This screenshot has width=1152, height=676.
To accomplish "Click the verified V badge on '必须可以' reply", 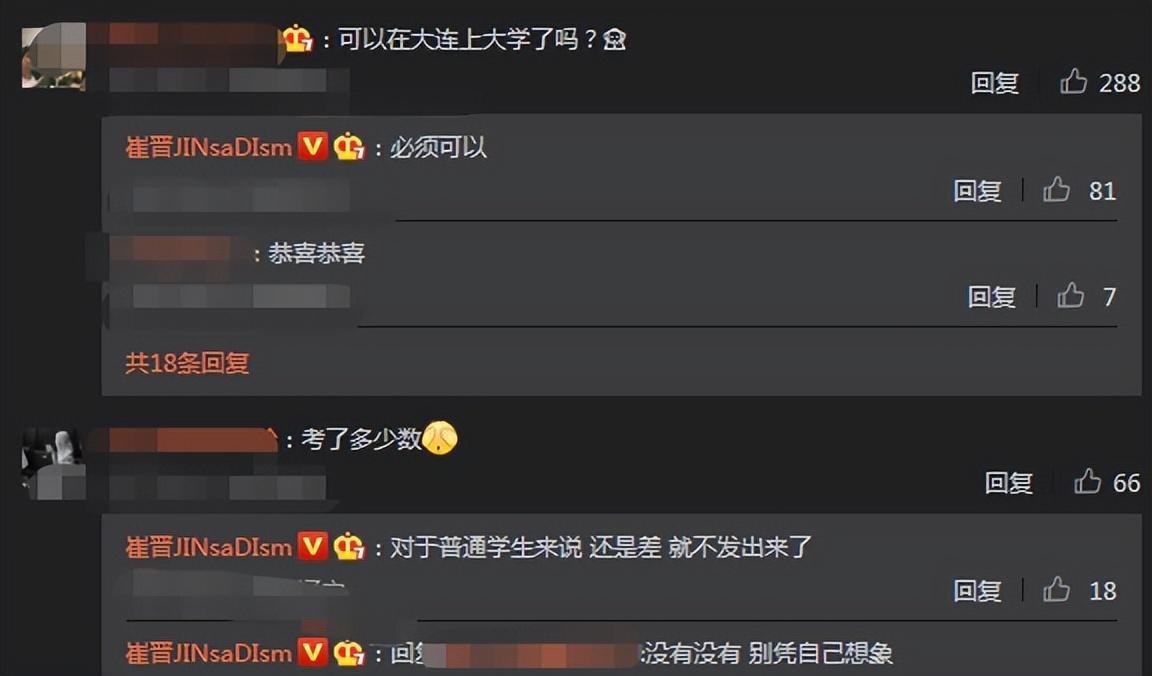I will (312, 147).
